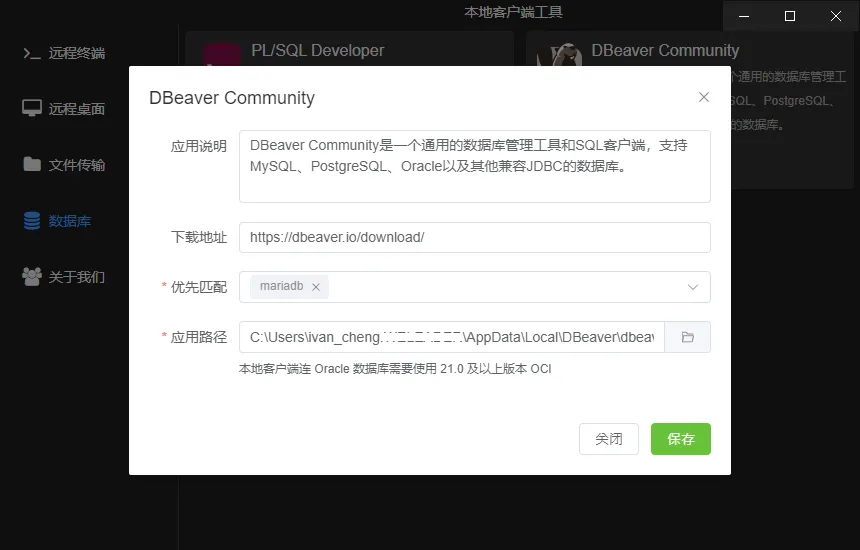This screenshot has height=550, width=860.
Task: Focus the 下载地址 URL field
Action: 475,237
